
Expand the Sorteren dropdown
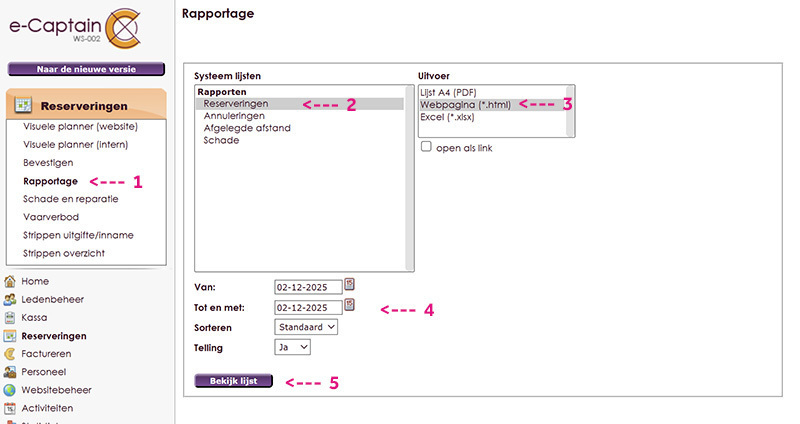point(306,326)
